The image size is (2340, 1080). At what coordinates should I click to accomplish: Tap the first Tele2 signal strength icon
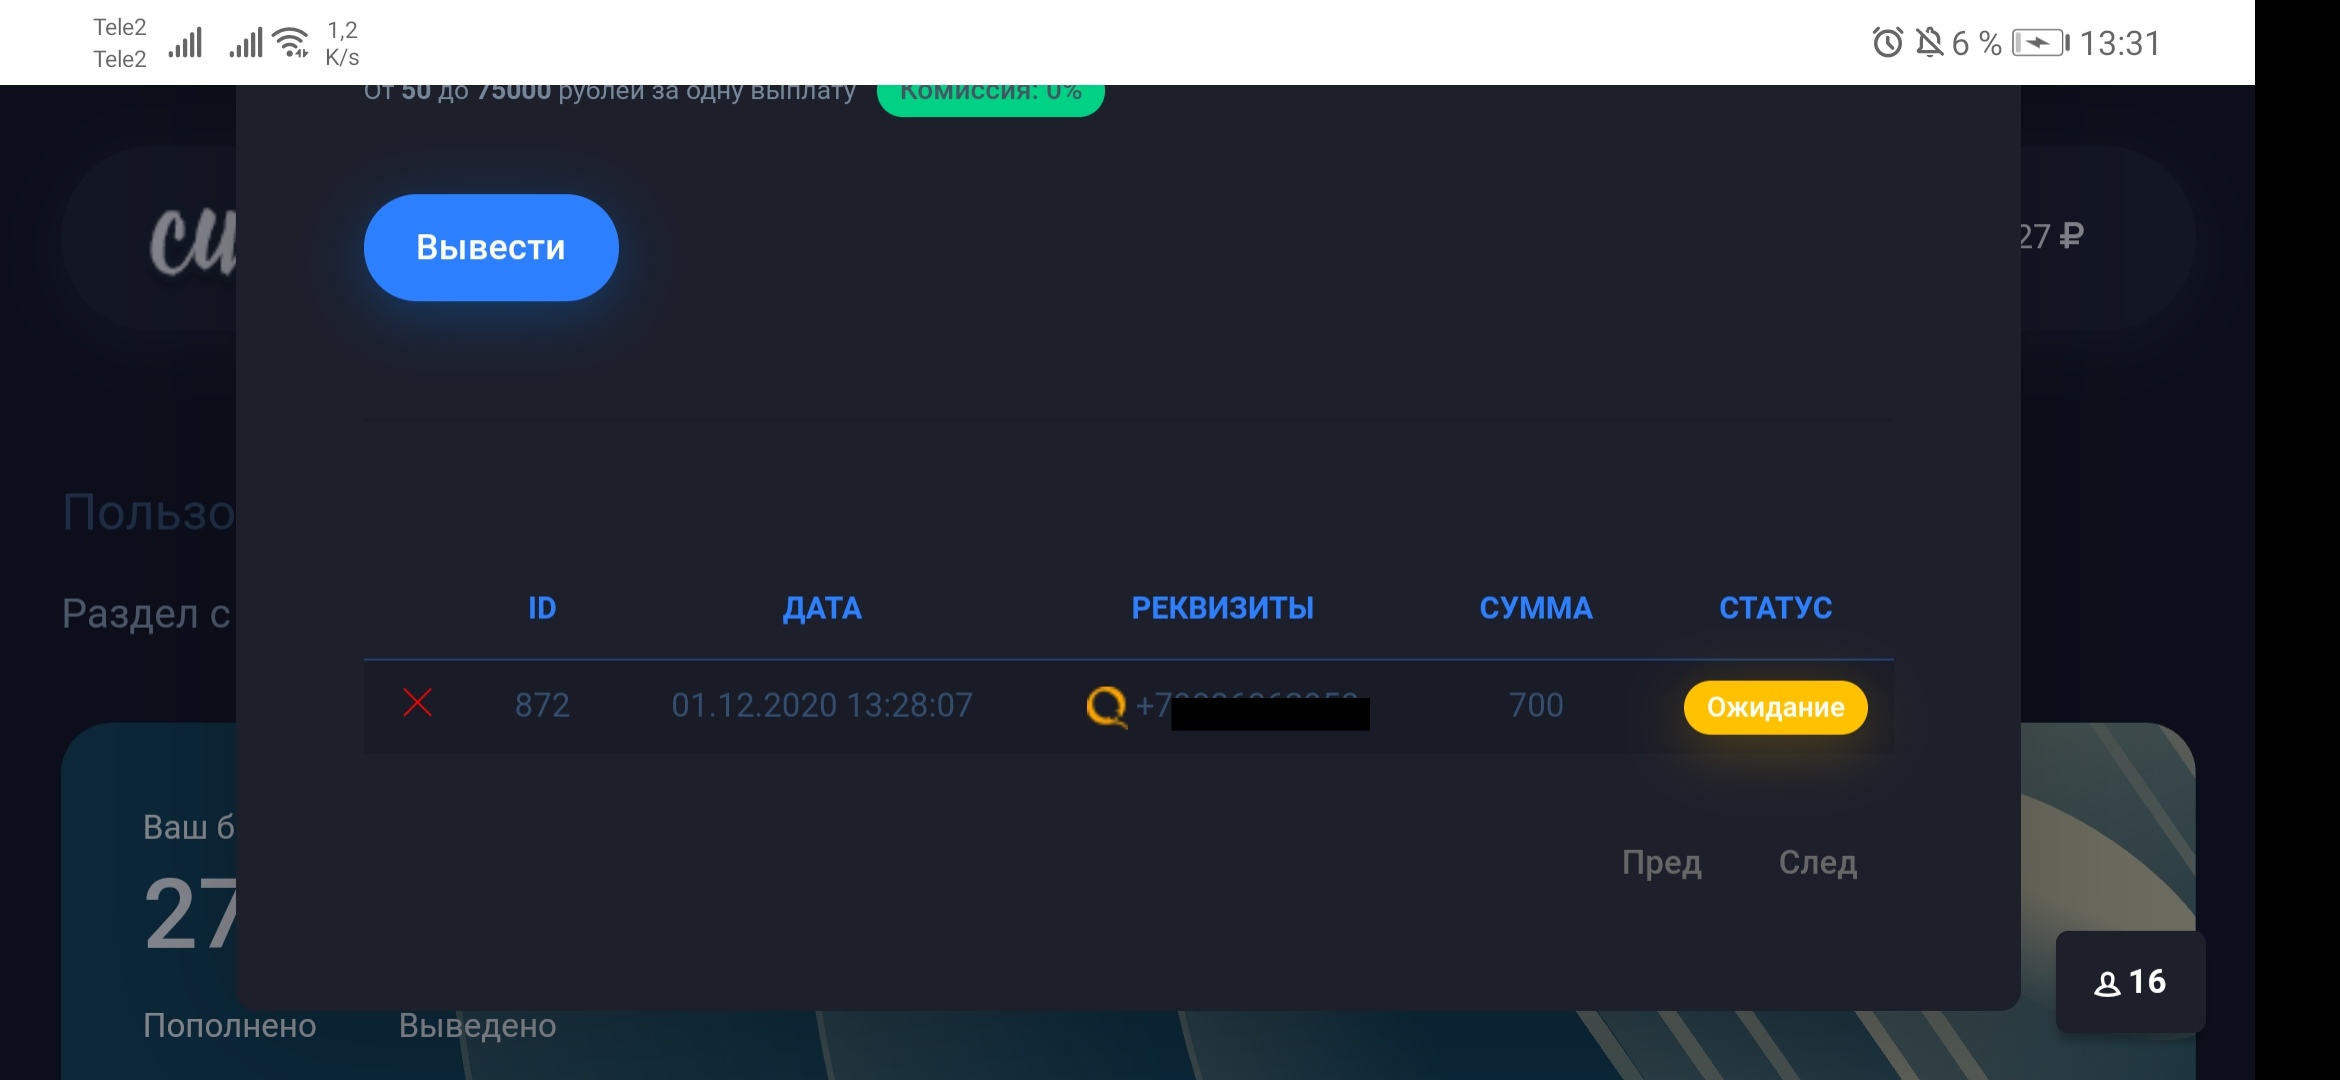pyautogui.click(x=185, y=43)
